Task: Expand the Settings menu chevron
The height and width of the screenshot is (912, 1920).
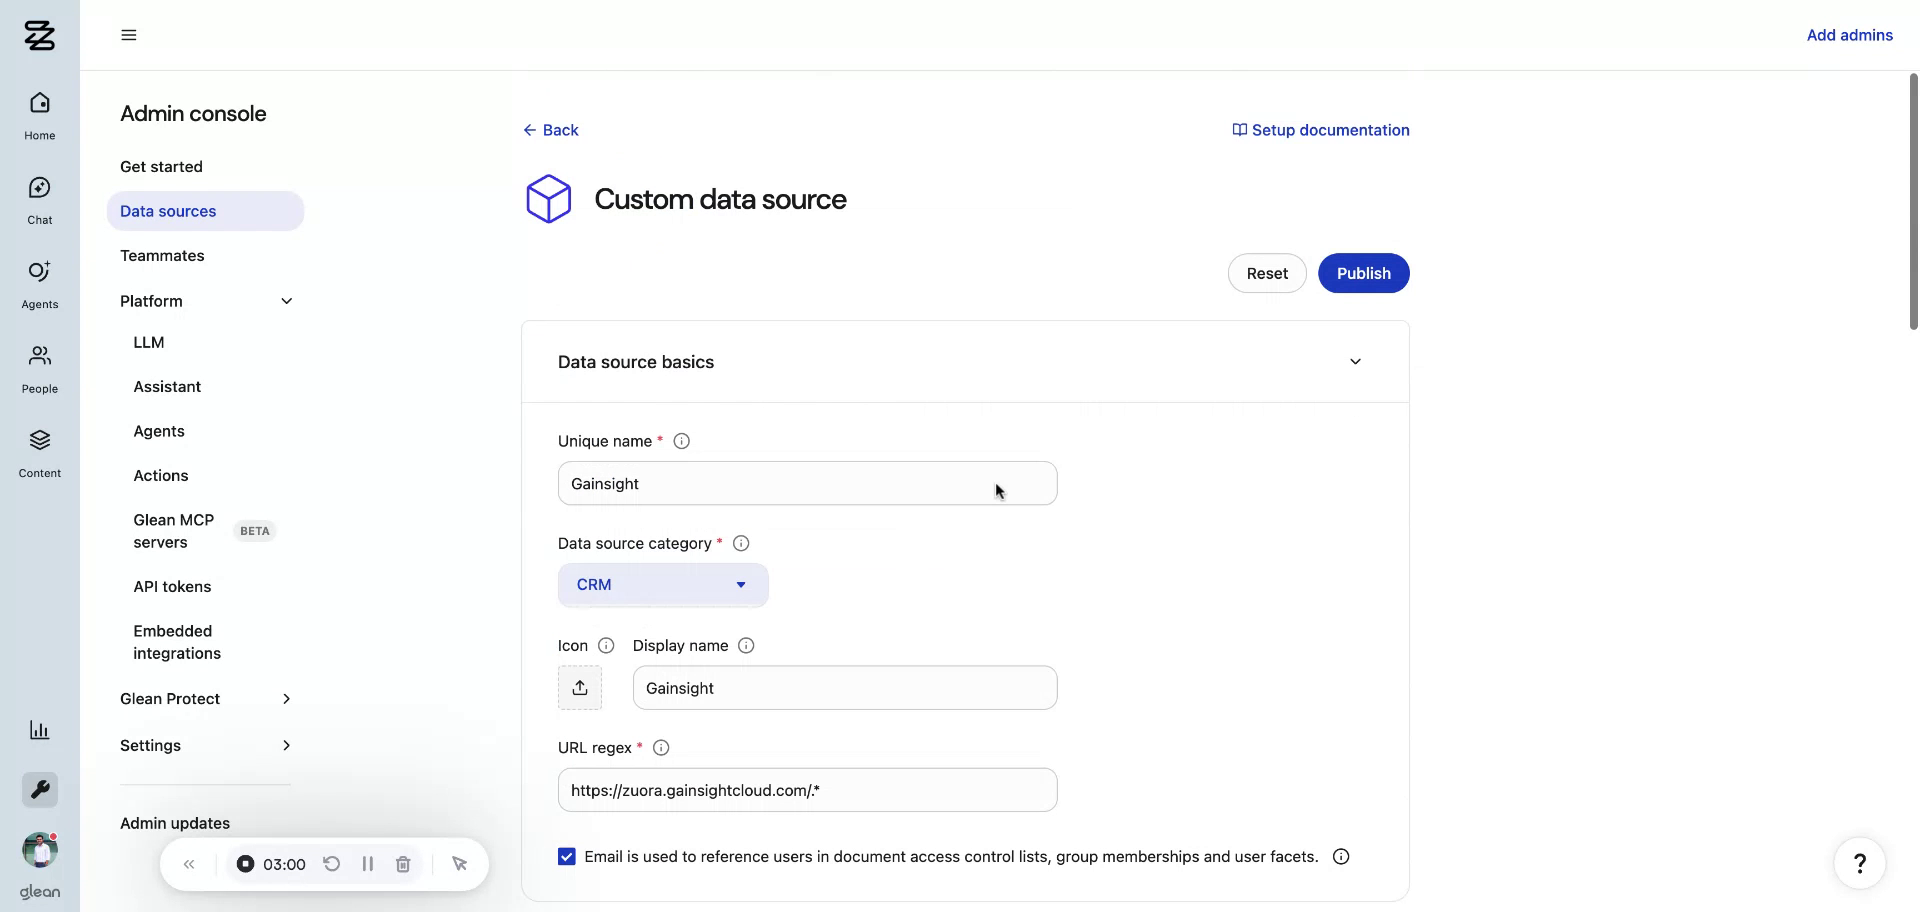Action: pyautogui.click(x=286, y=745)
